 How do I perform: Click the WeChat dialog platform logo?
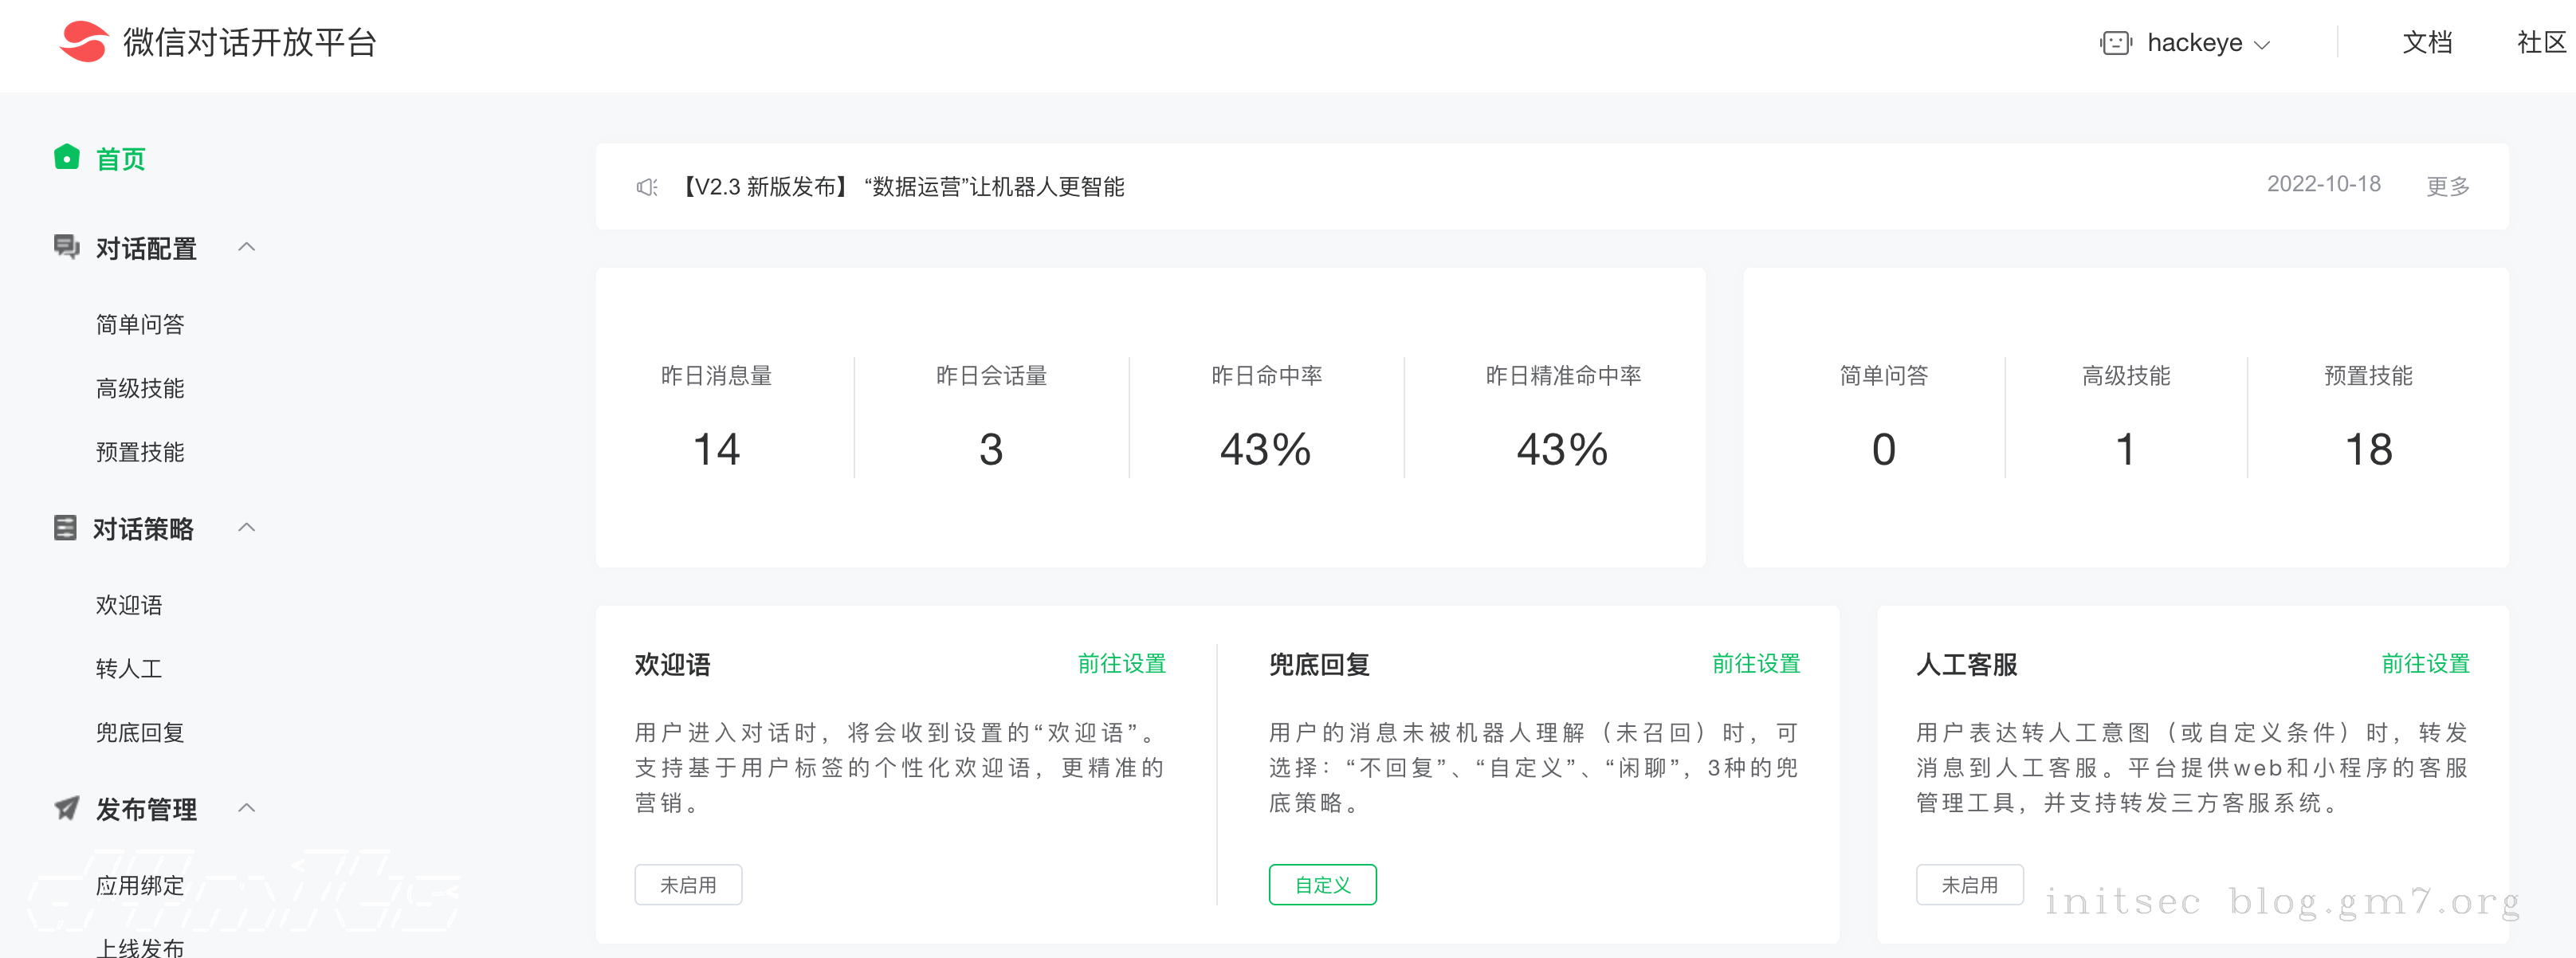[x=84, y=42]
